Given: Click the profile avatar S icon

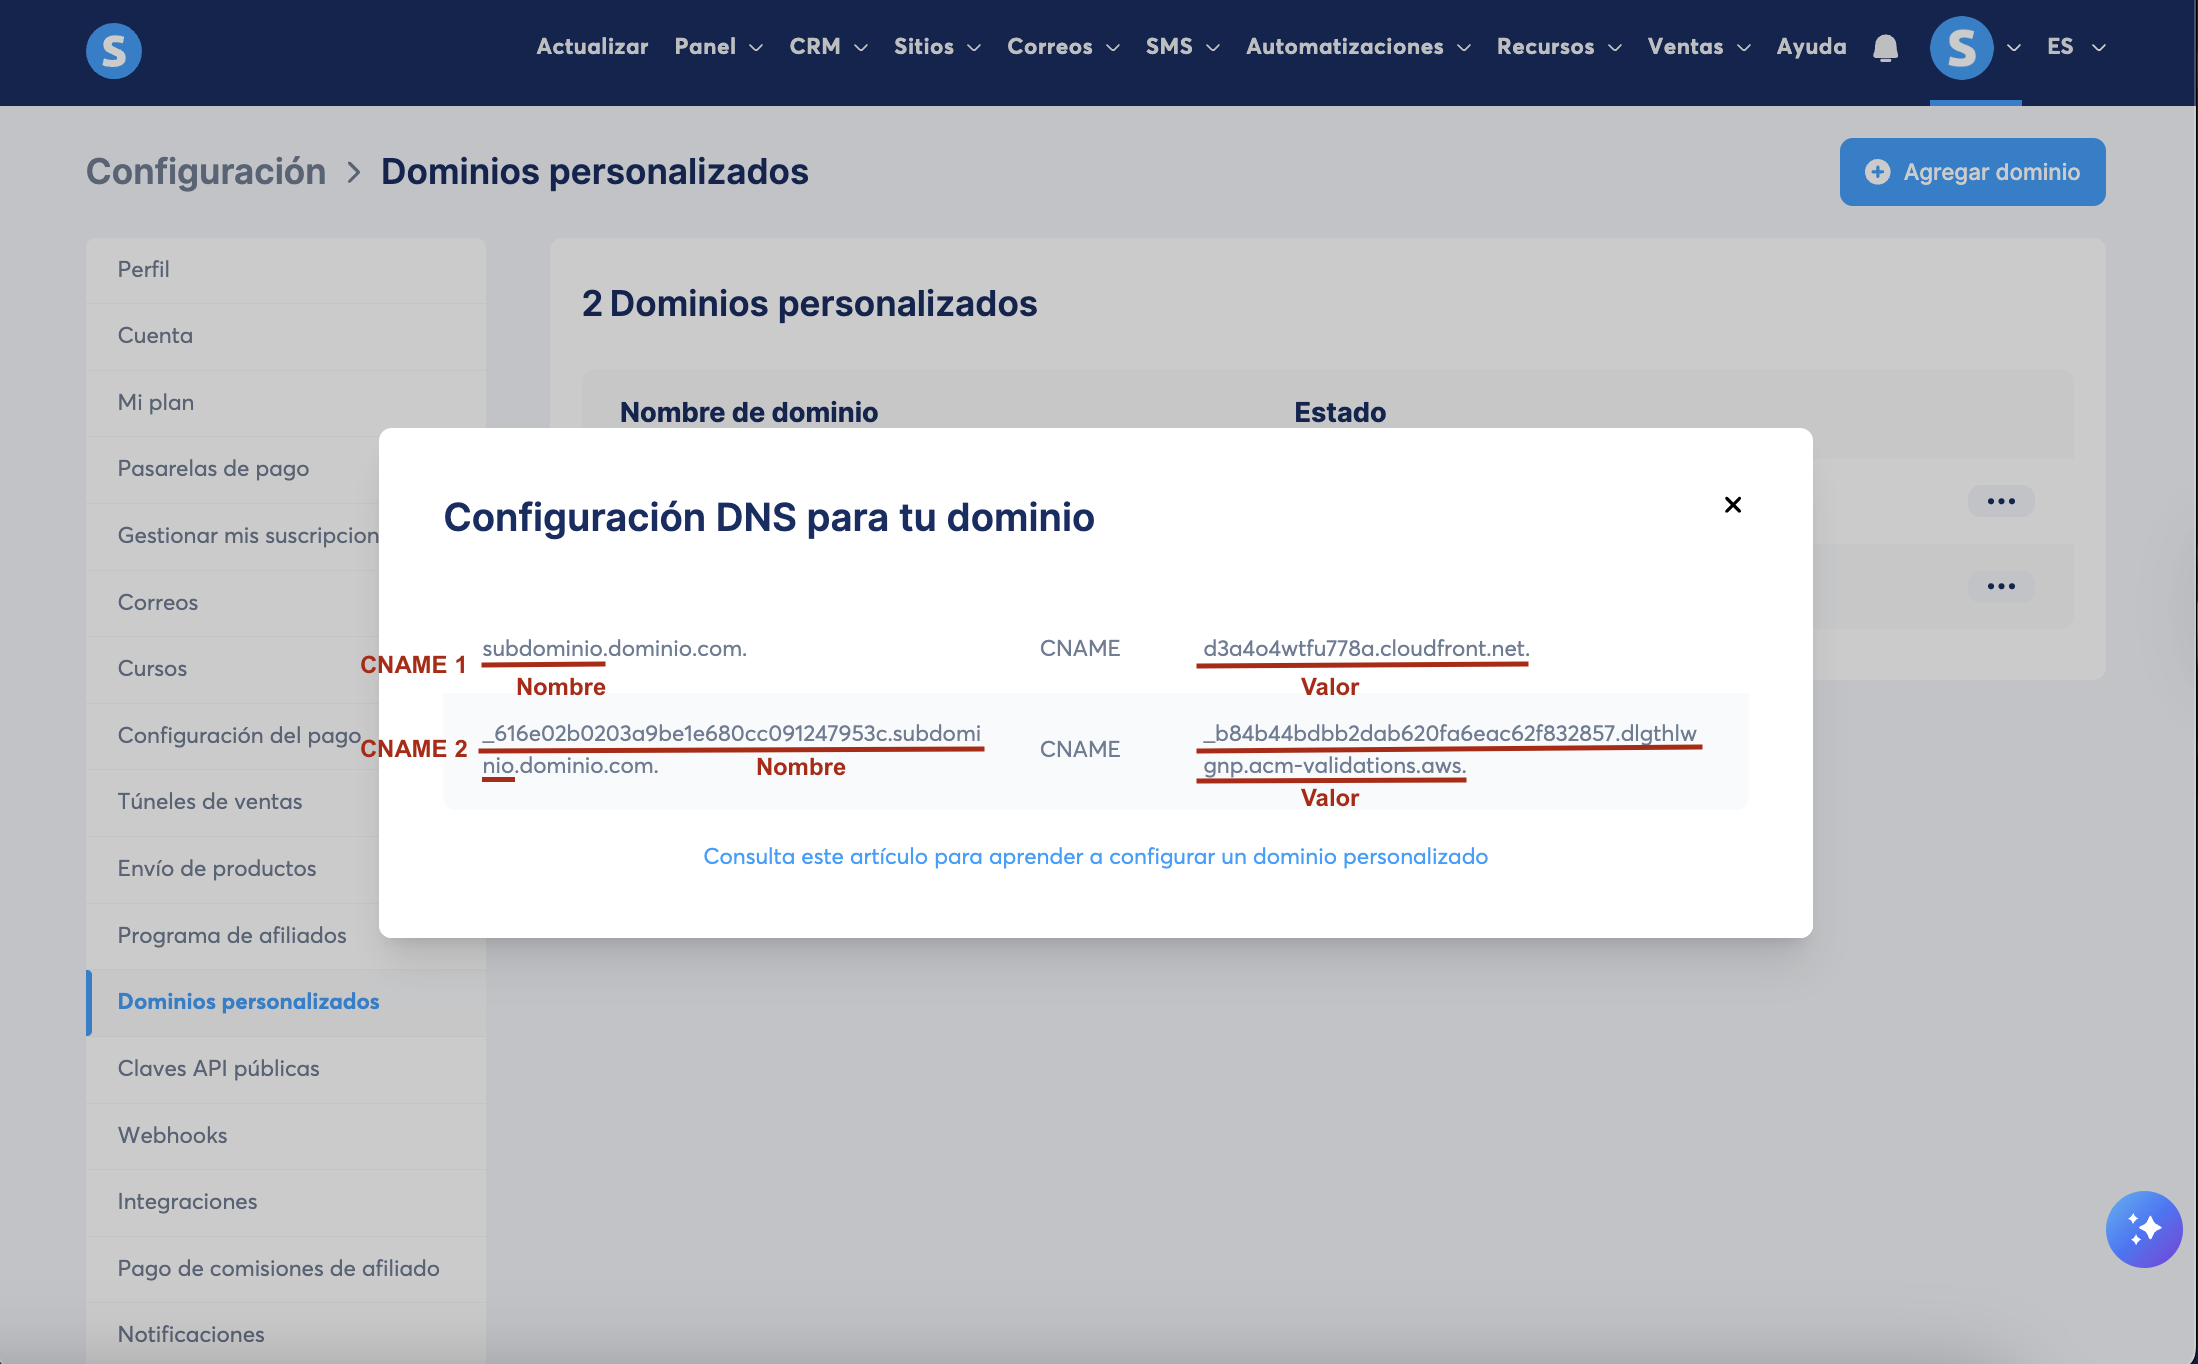Looking at the screenshot, I should 1961,48.
